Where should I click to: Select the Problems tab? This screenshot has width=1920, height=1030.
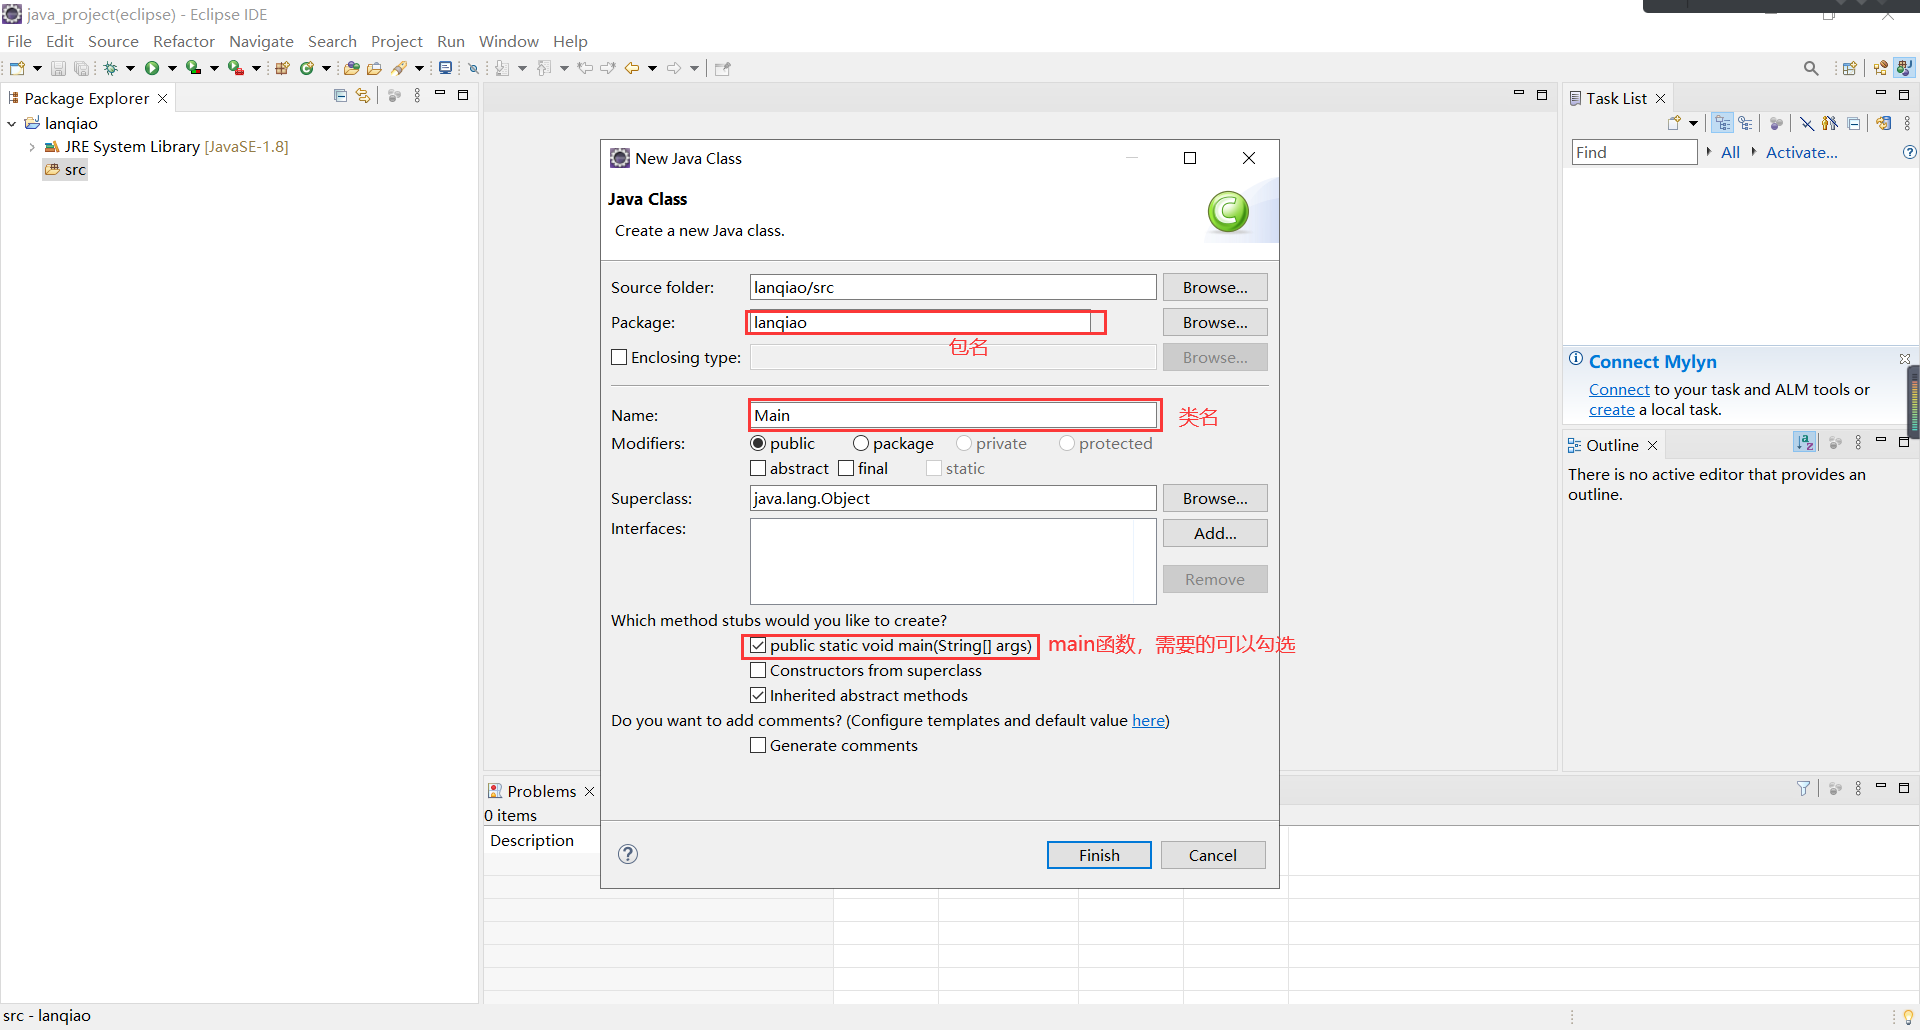540,791
